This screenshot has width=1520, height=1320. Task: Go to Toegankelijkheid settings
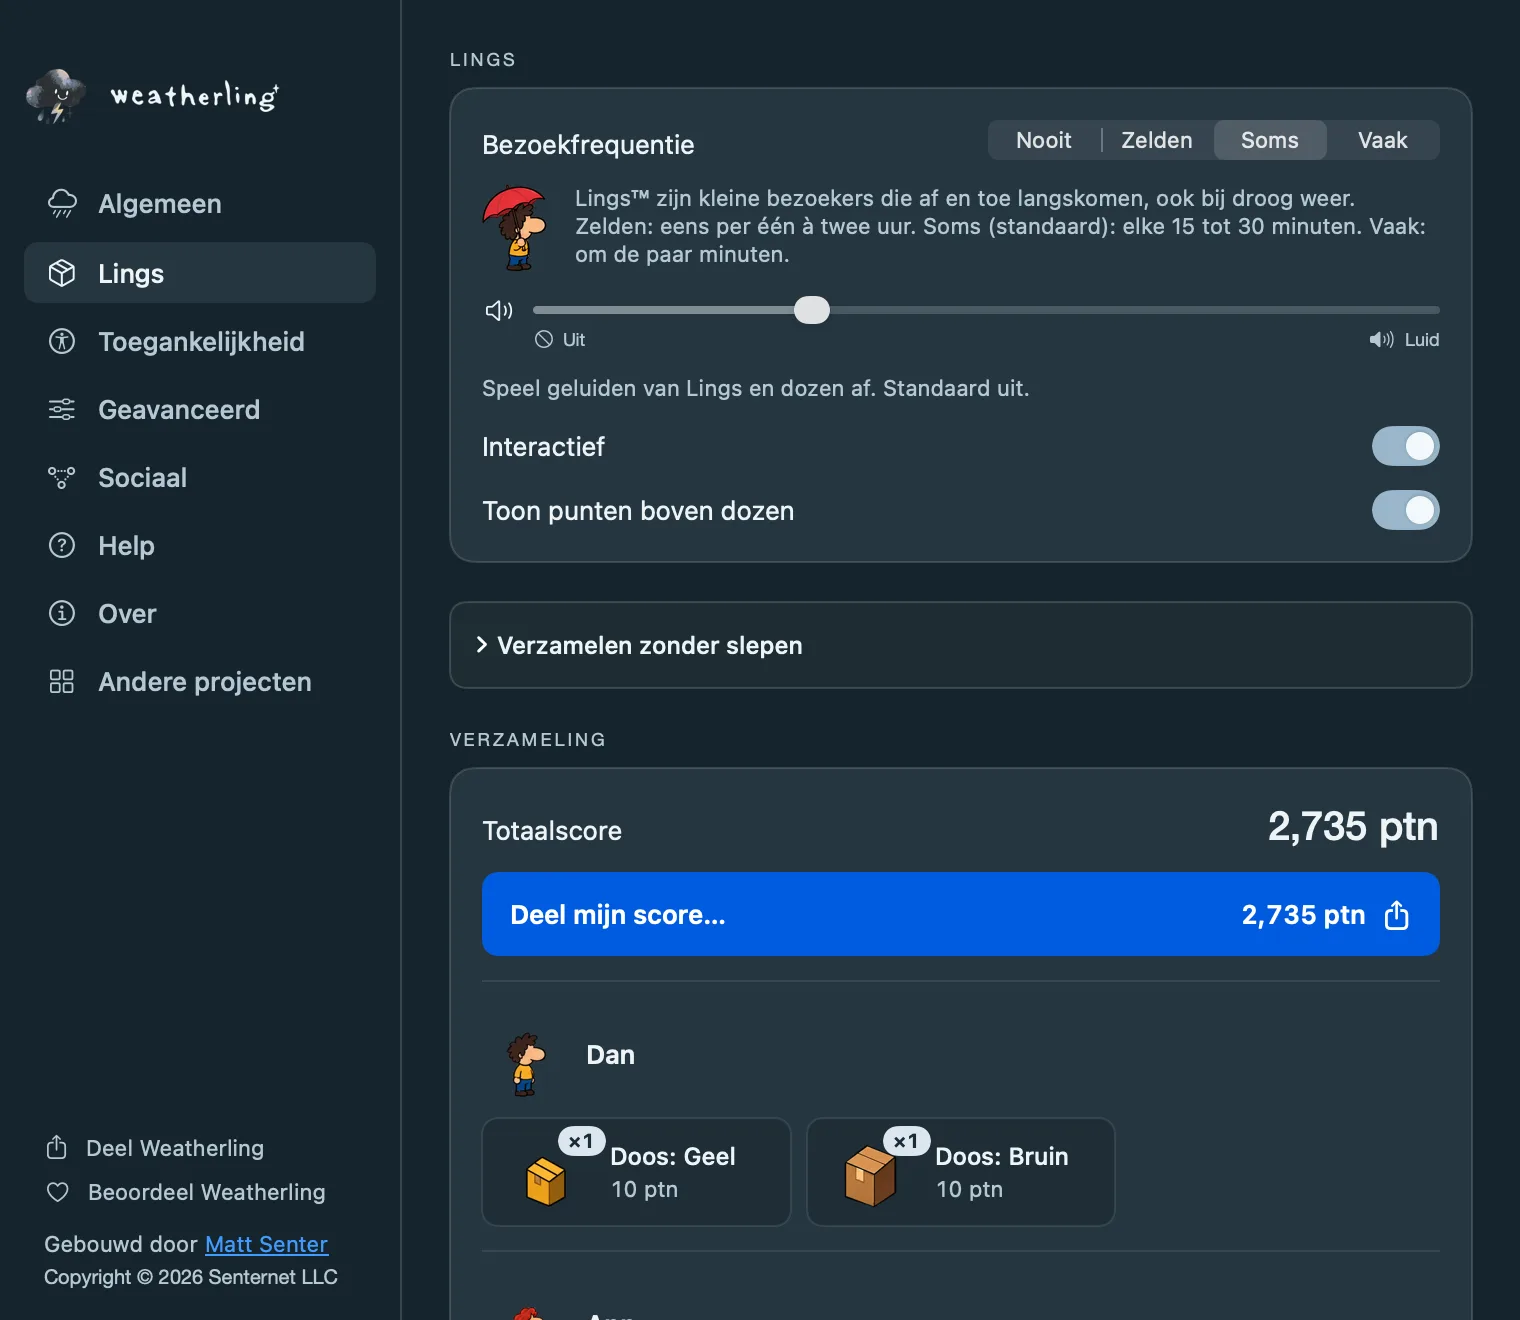200,341
